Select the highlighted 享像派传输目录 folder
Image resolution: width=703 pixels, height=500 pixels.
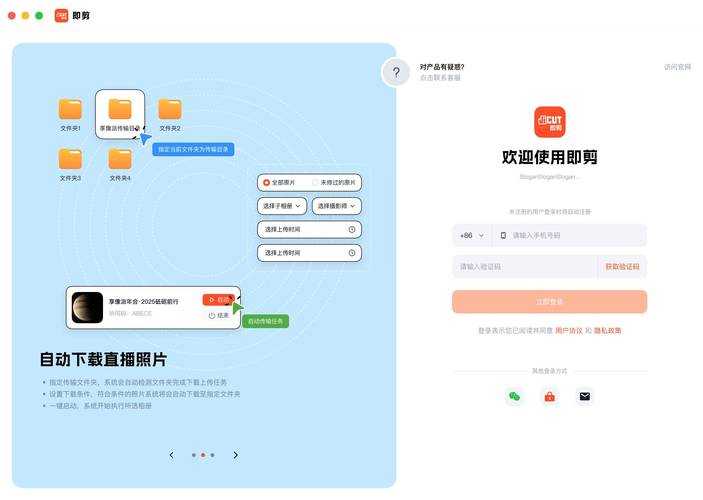[x=120, y=114]
